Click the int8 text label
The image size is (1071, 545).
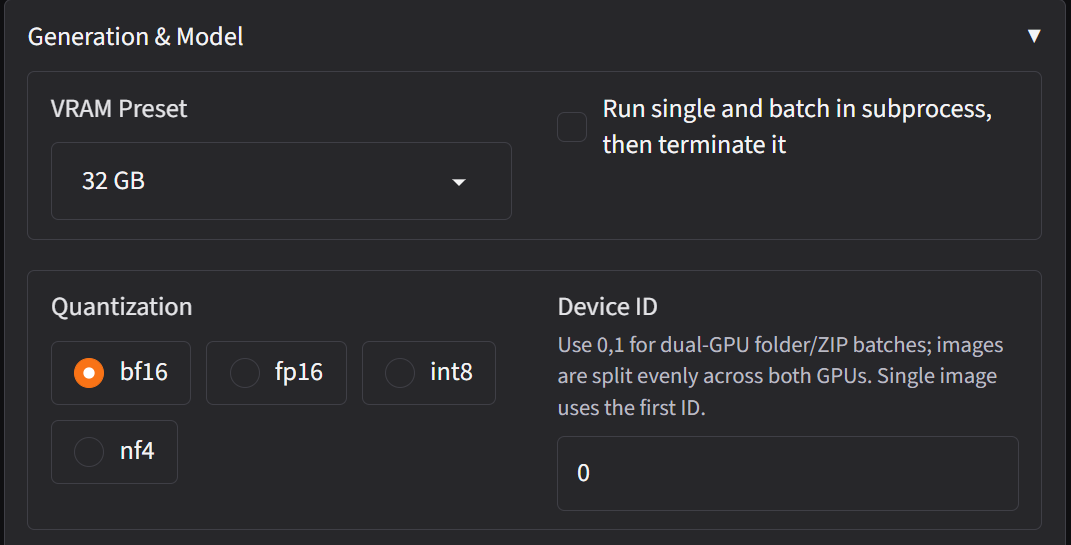[x=451, y=372]
